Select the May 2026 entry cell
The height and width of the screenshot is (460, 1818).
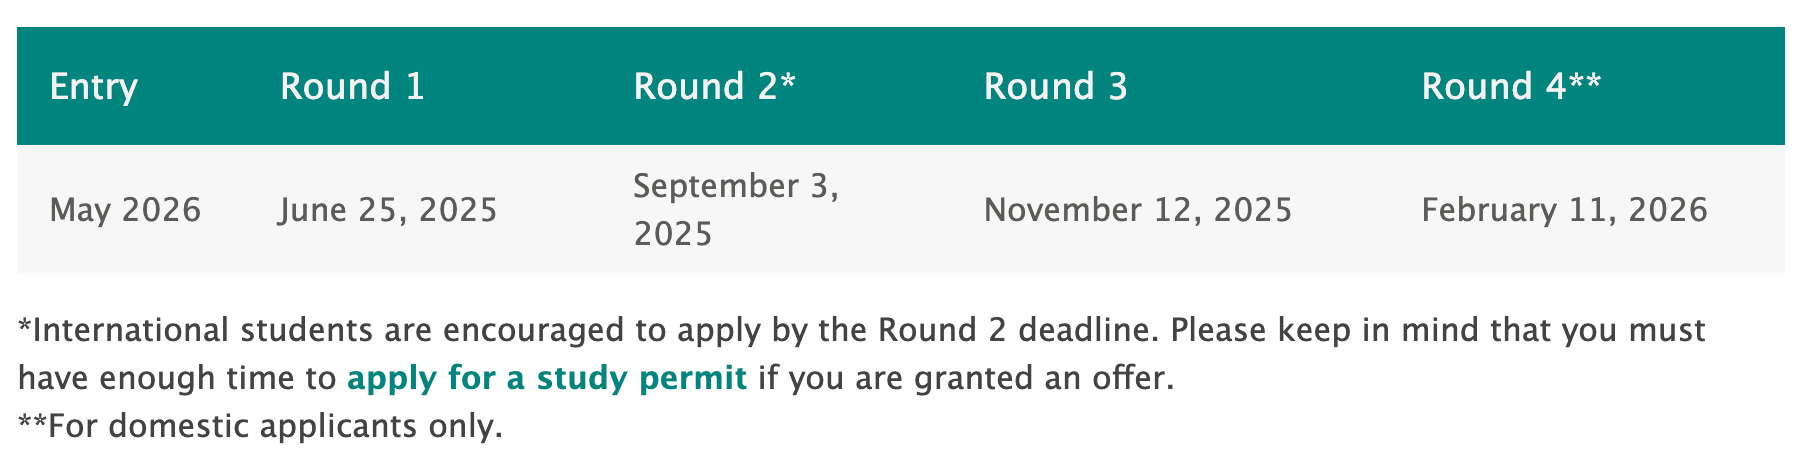[126, 210]
